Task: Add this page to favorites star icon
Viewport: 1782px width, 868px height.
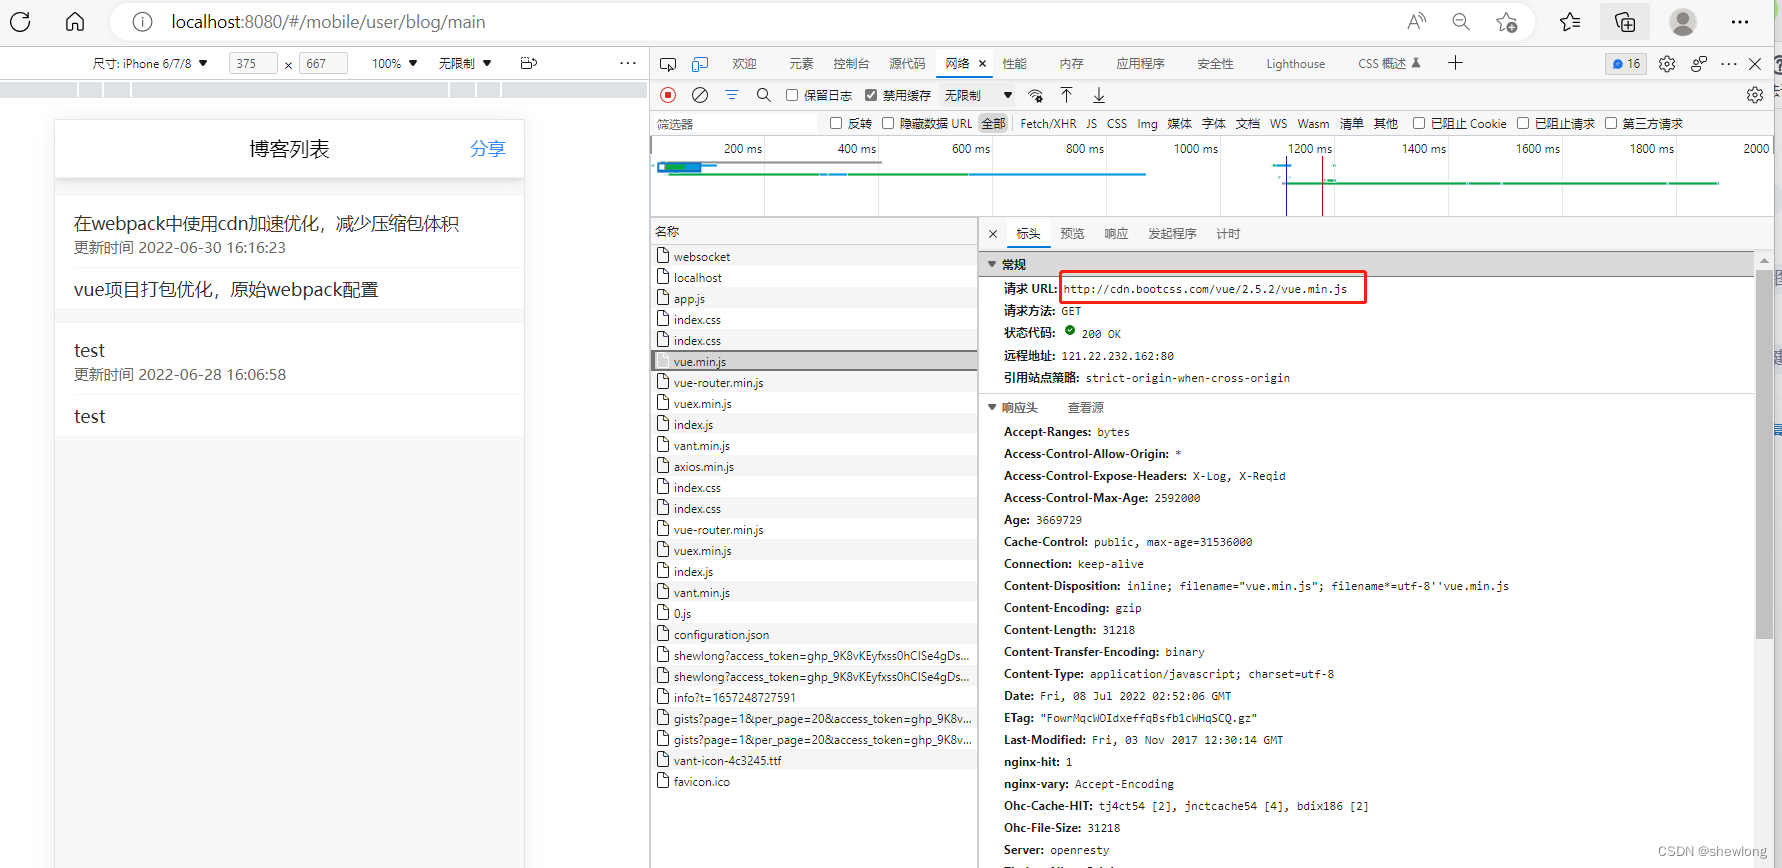Action: click(1507, 21)
